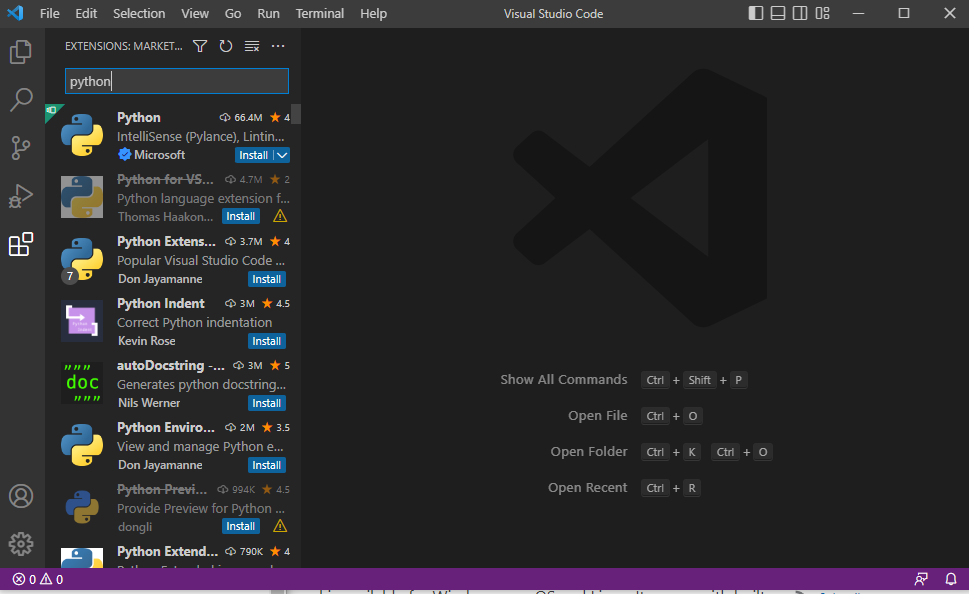Open the Accounts menu icon
Screen dimensions: 969x594
pos(20,496)
